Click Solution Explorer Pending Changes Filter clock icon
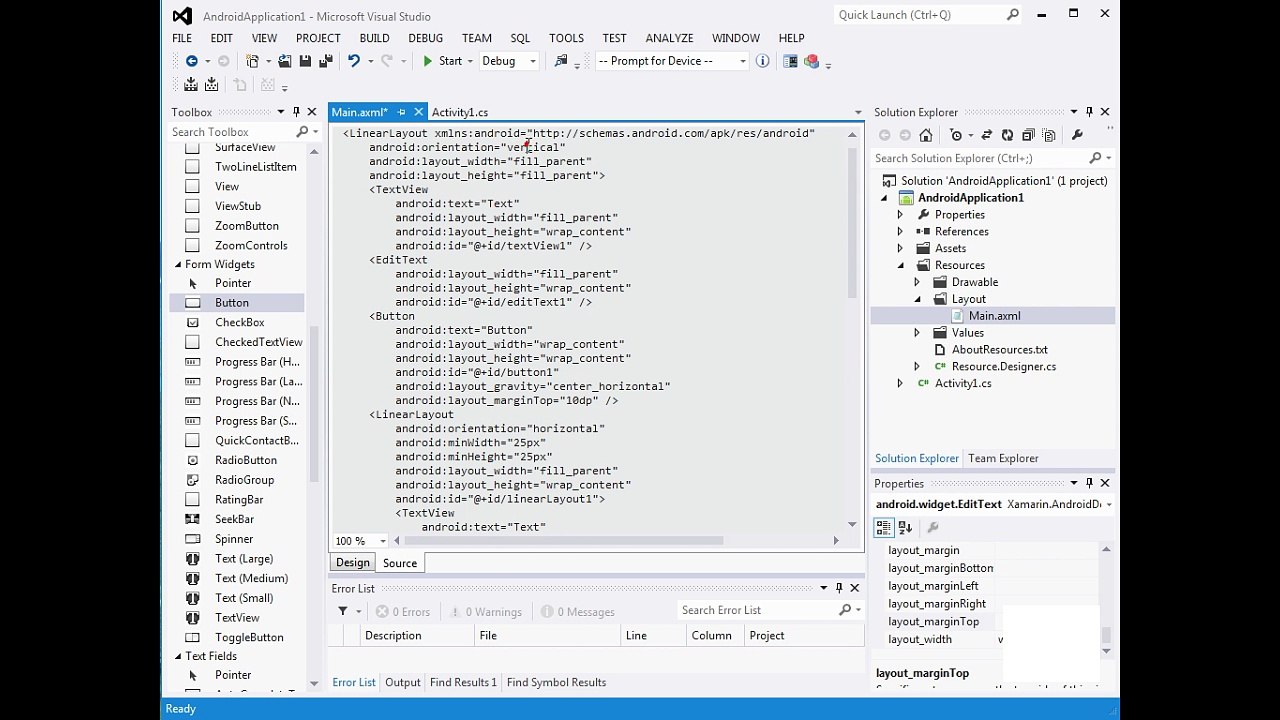Screen dimensions: 1280x720 point(956,135)
